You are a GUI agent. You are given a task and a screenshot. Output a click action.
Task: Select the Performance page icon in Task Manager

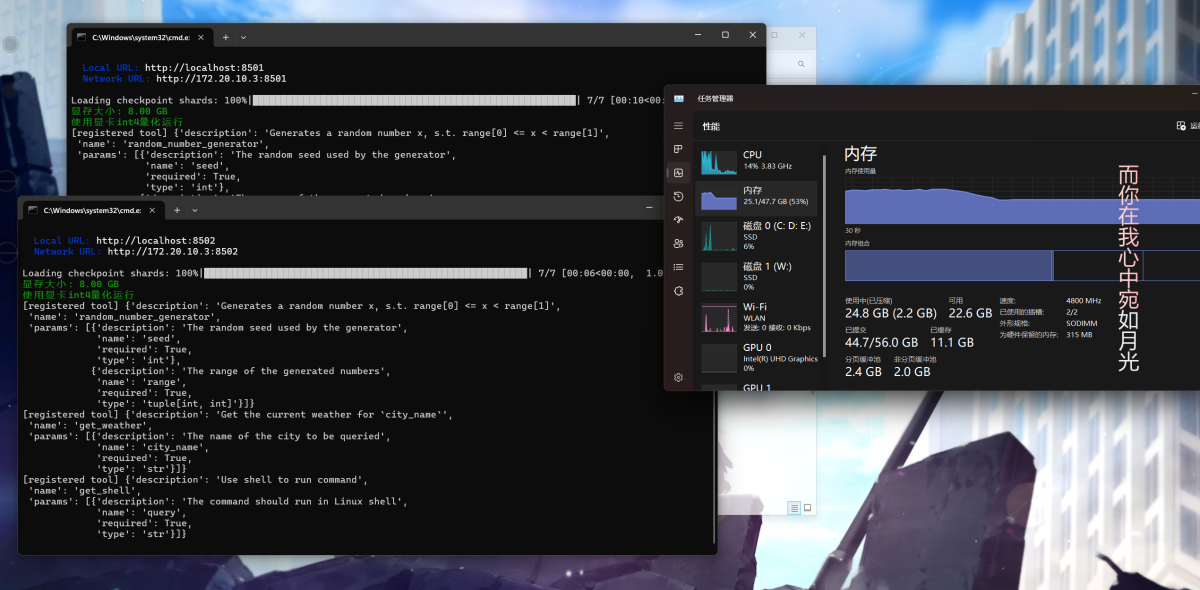click(678, 173)
